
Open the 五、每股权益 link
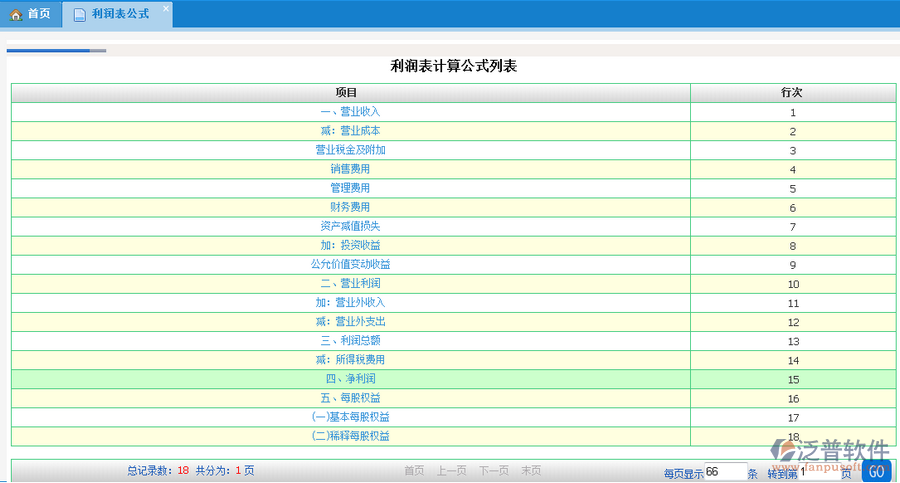coord(350,397)
